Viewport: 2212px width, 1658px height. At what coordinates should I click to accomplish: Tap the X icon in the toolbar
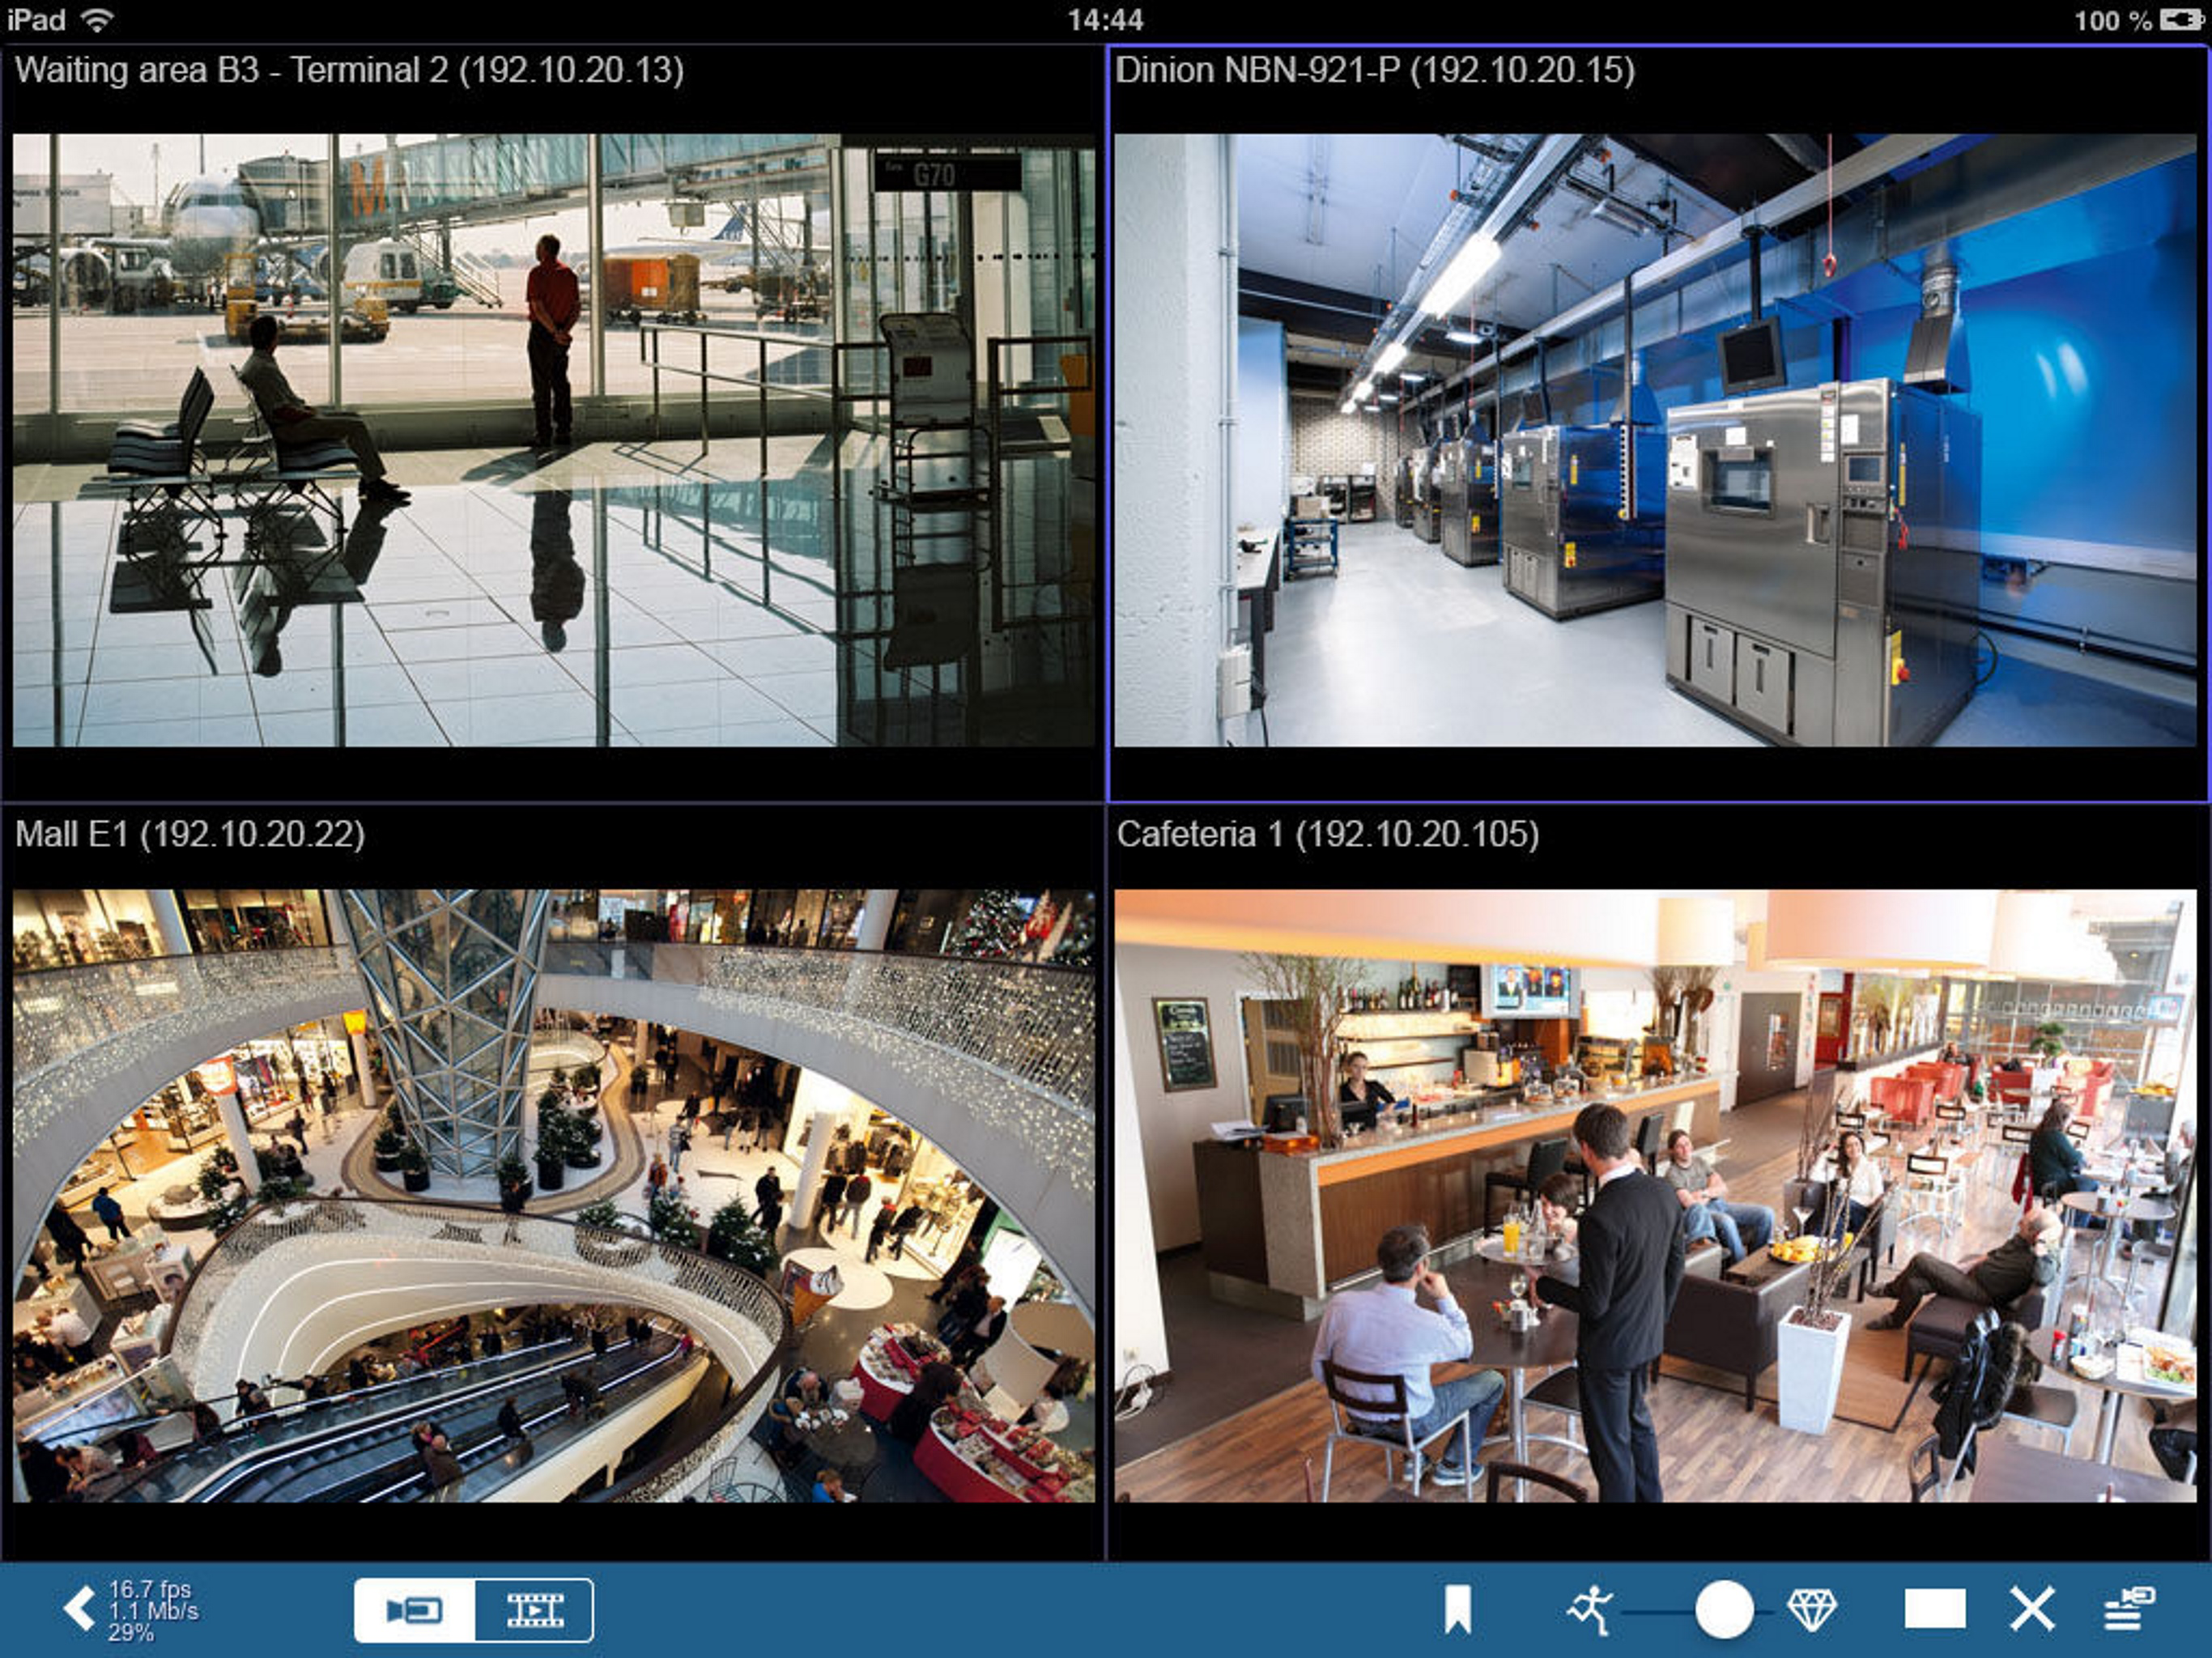click(x=2032, y=1610)
